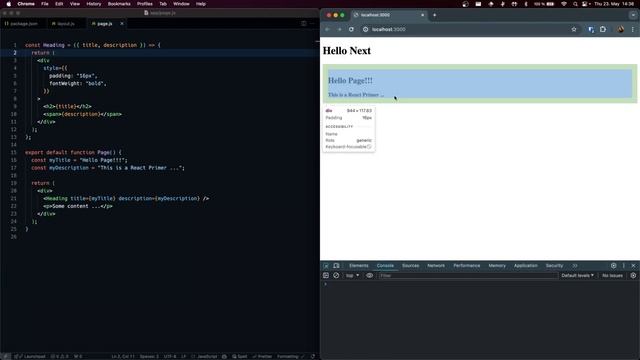Close the localhost:3000 browser tab
640x360 pixels.
pyautogui.click(x=422, y=15)
